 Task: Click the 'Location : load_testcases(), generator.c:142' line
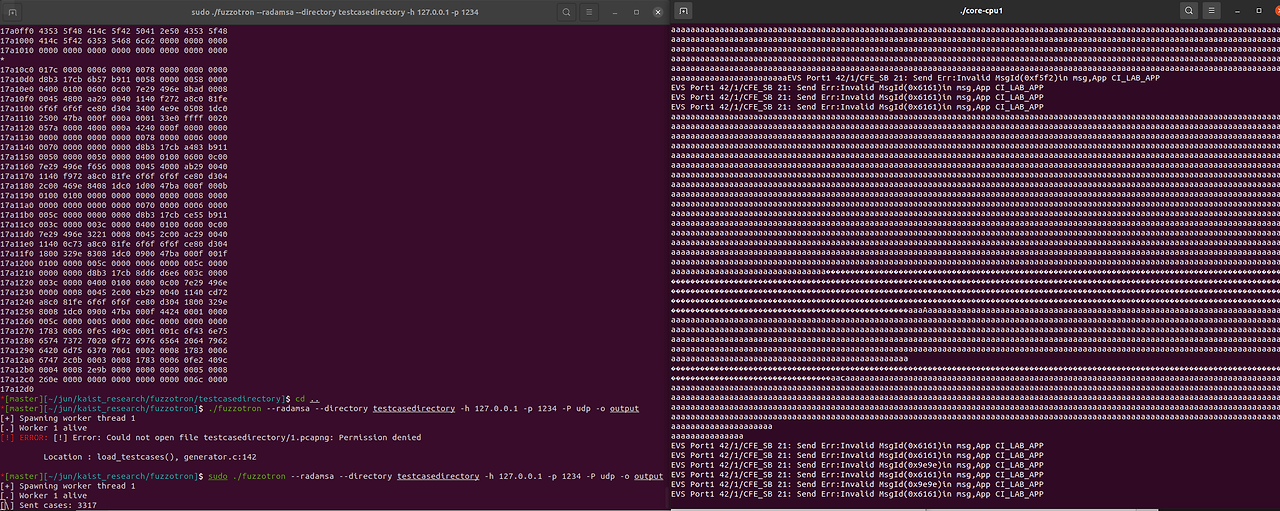click(150, 456)
